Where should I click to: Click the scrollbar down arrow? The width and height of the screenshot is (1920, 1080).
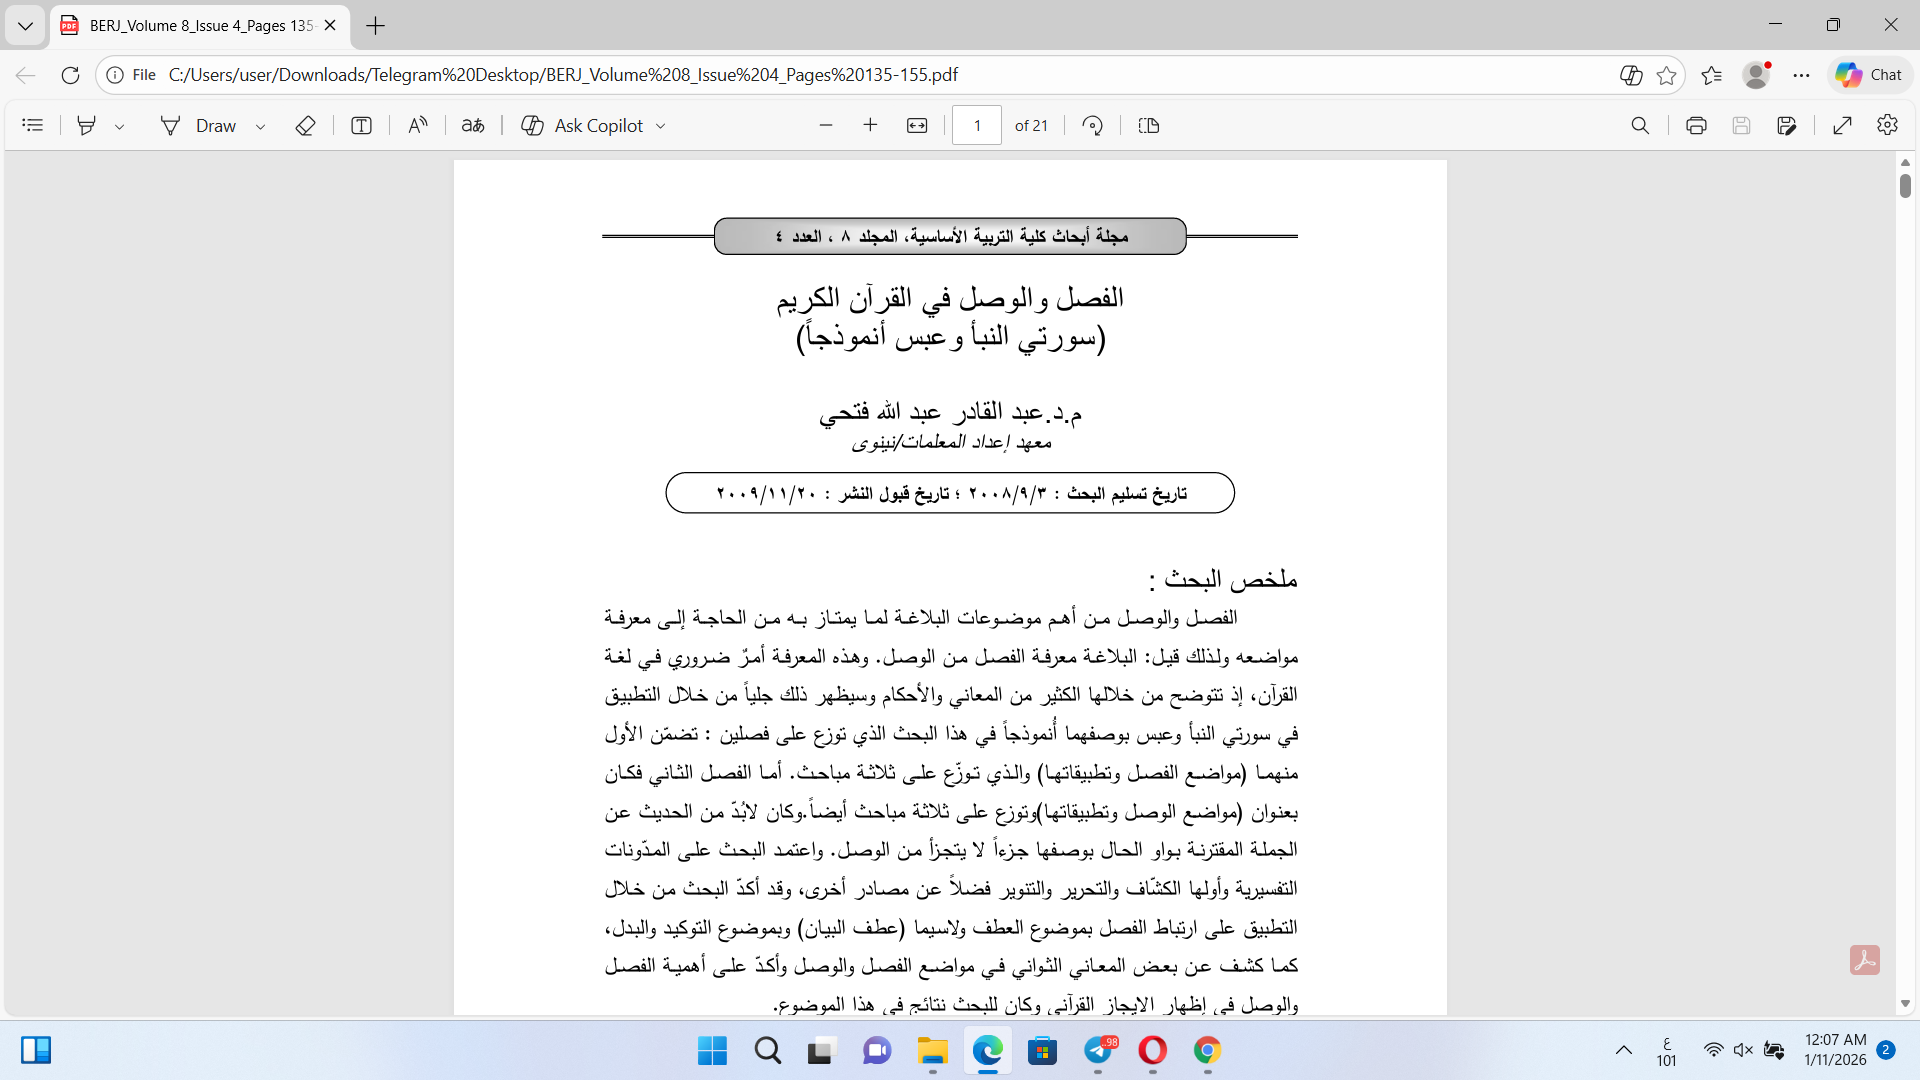pyautogui.click(x=1905, y=1003)
